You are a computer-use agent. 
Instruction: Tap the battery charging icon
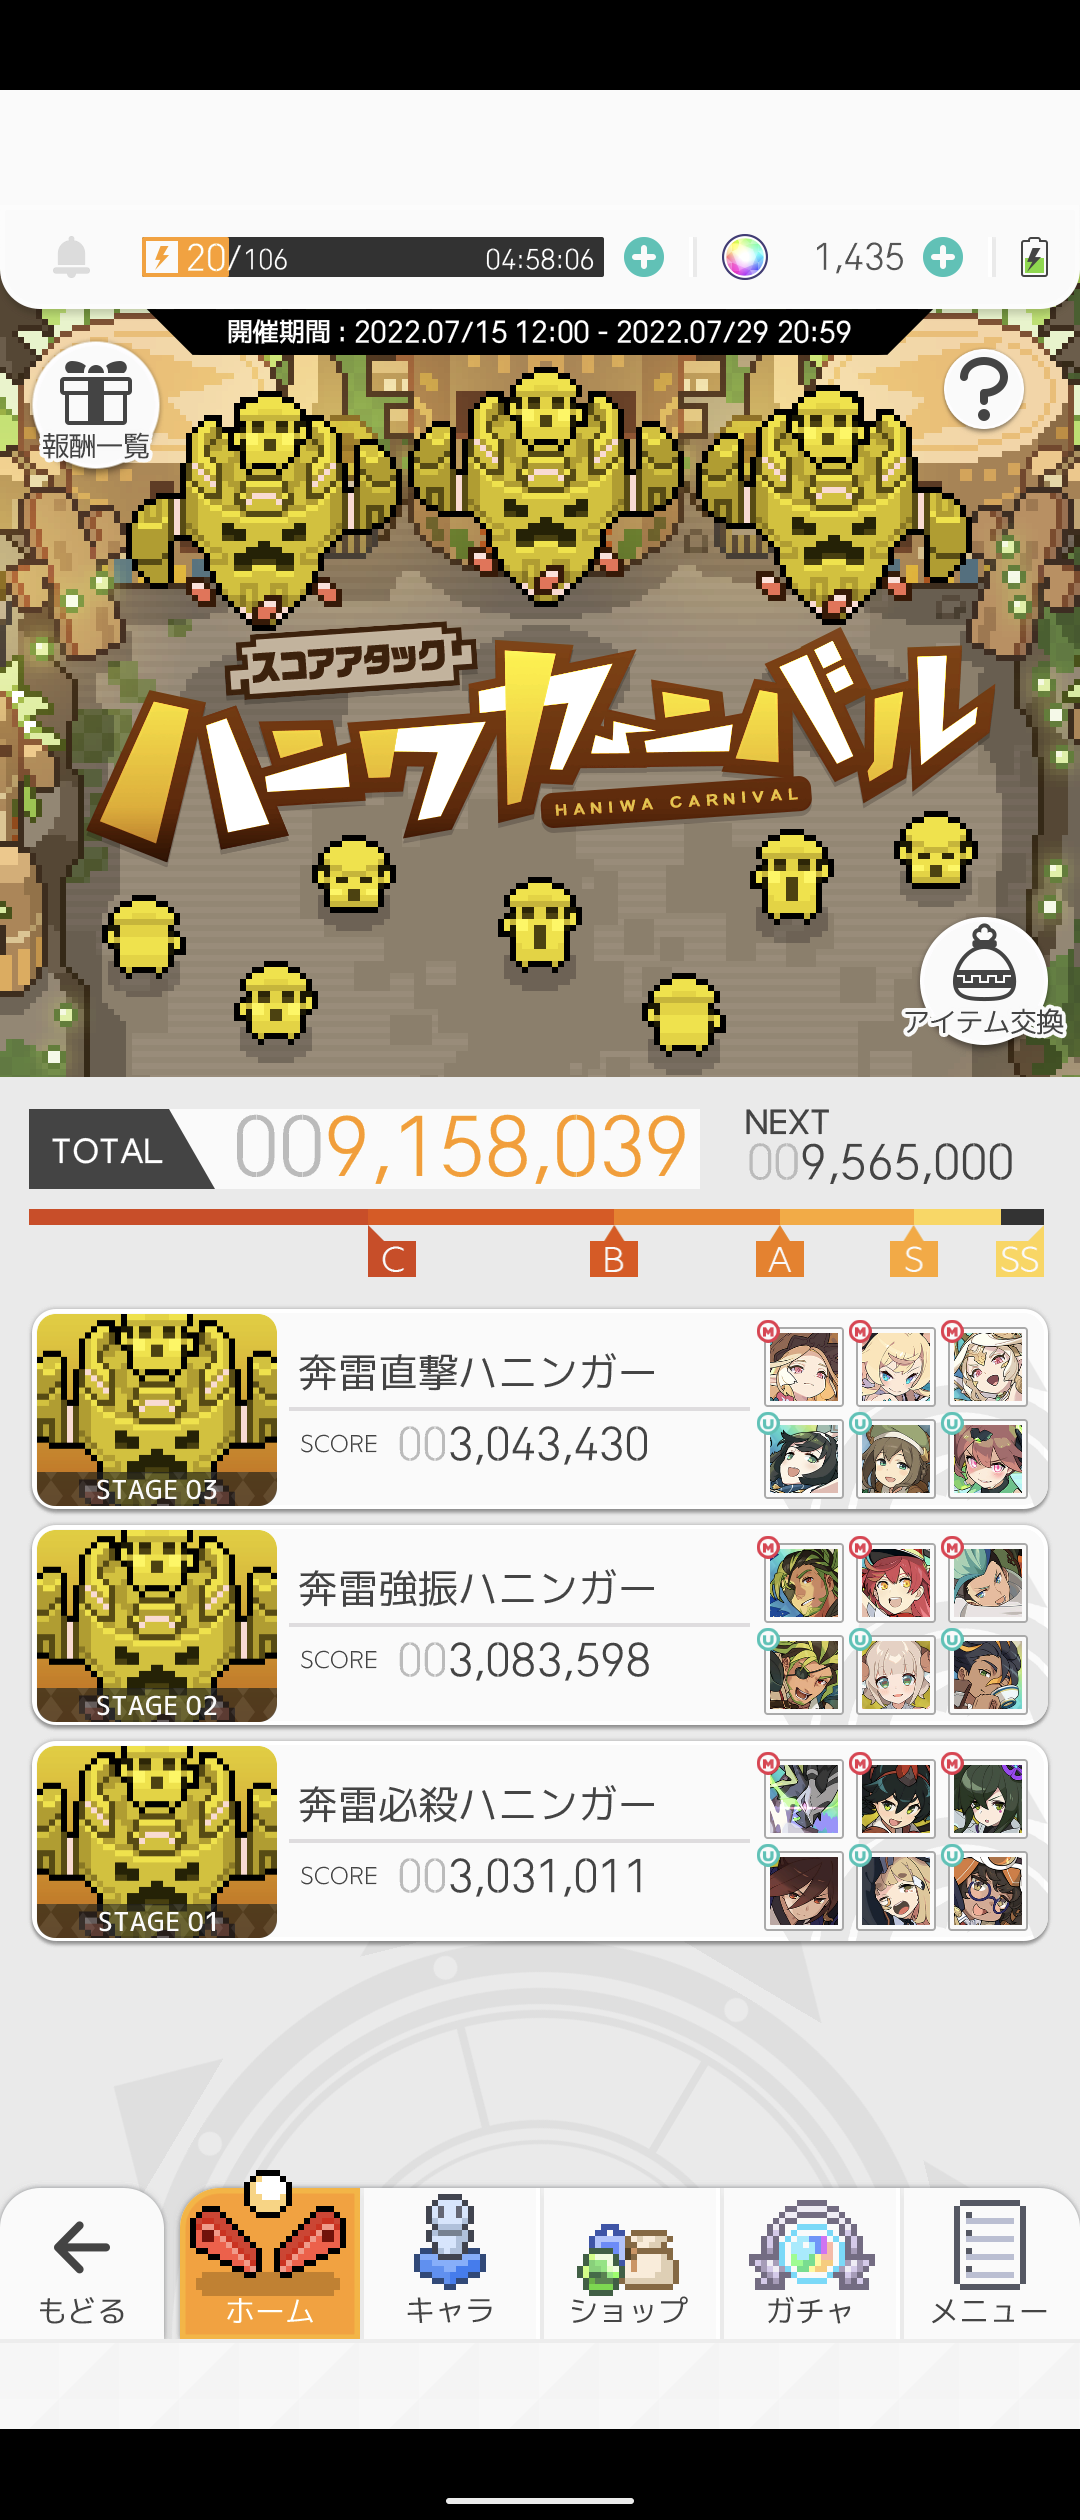pyautogui.click(x=1034, y=257)
